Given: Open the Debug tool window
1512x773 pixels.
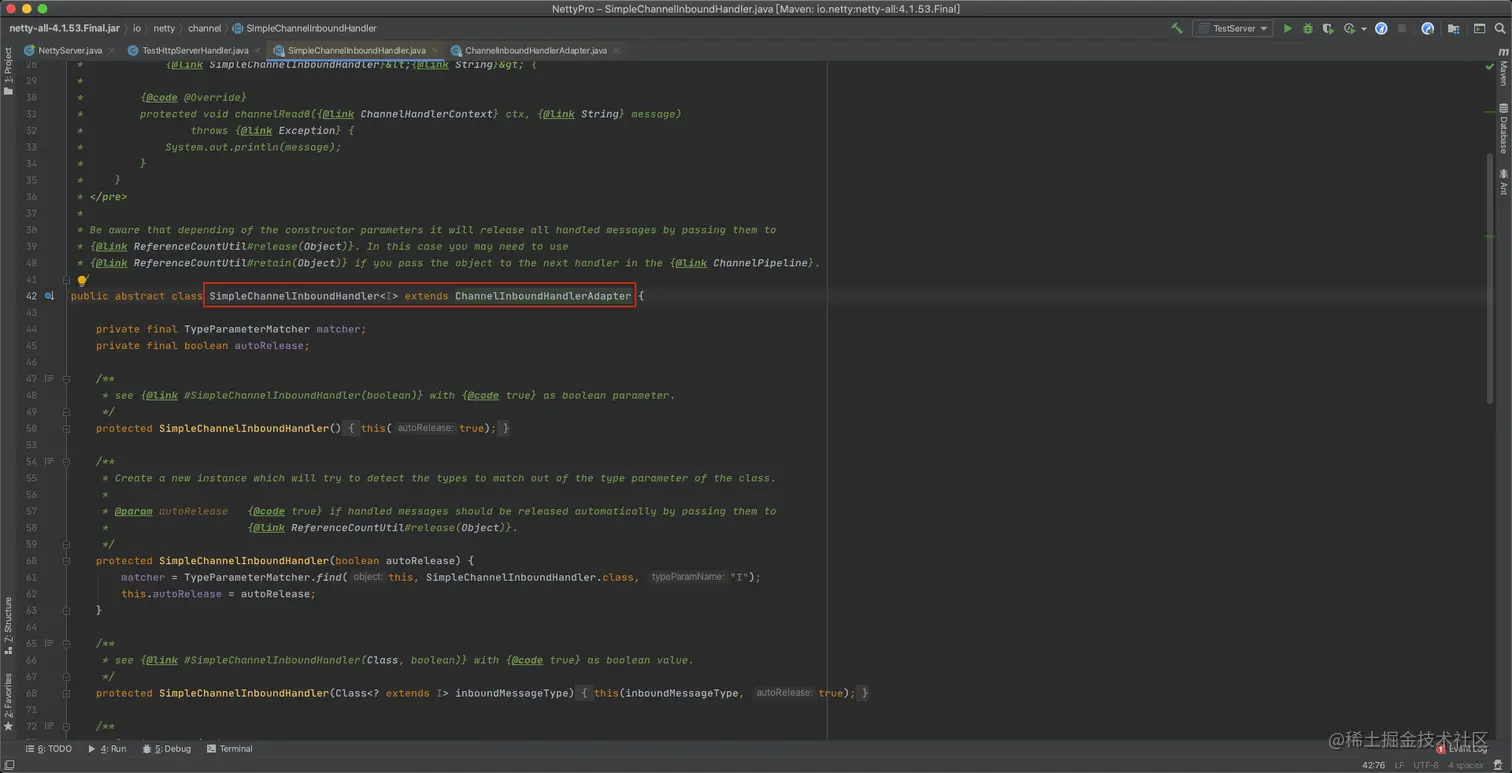Looking at the screenshot, I should (166, 749).
